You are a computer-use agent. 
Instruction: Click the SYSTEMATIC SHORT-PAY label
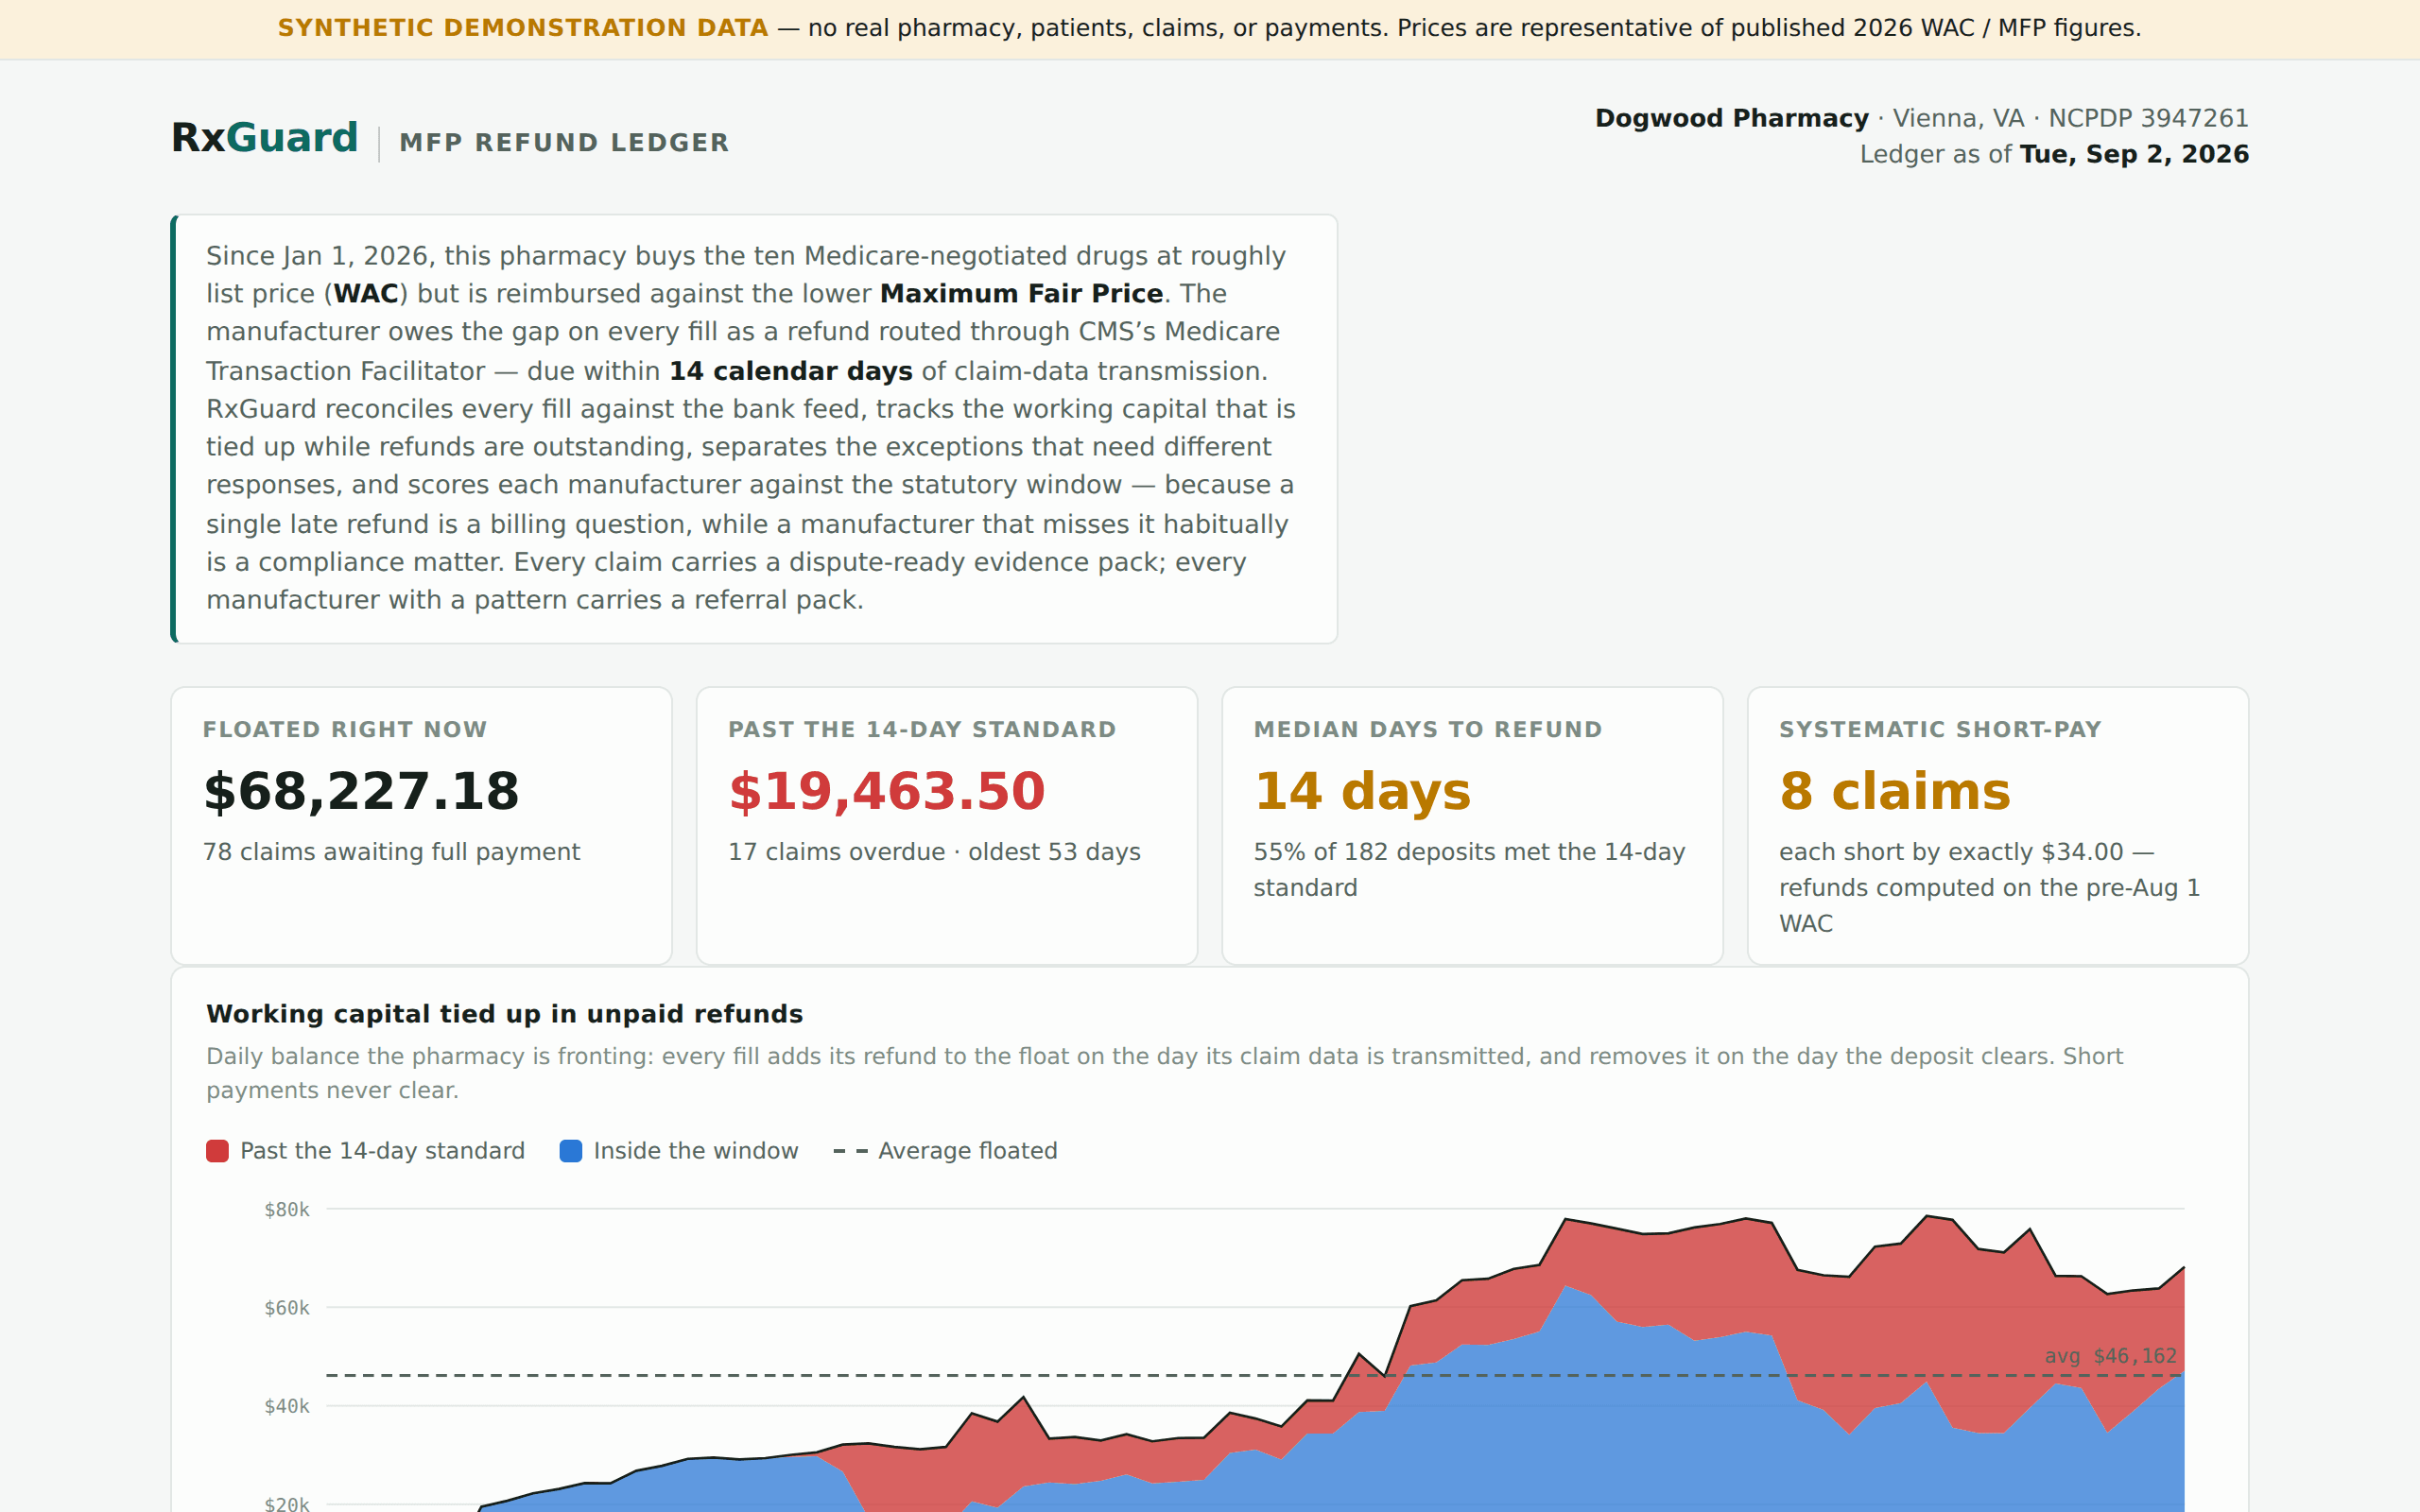1940,730
